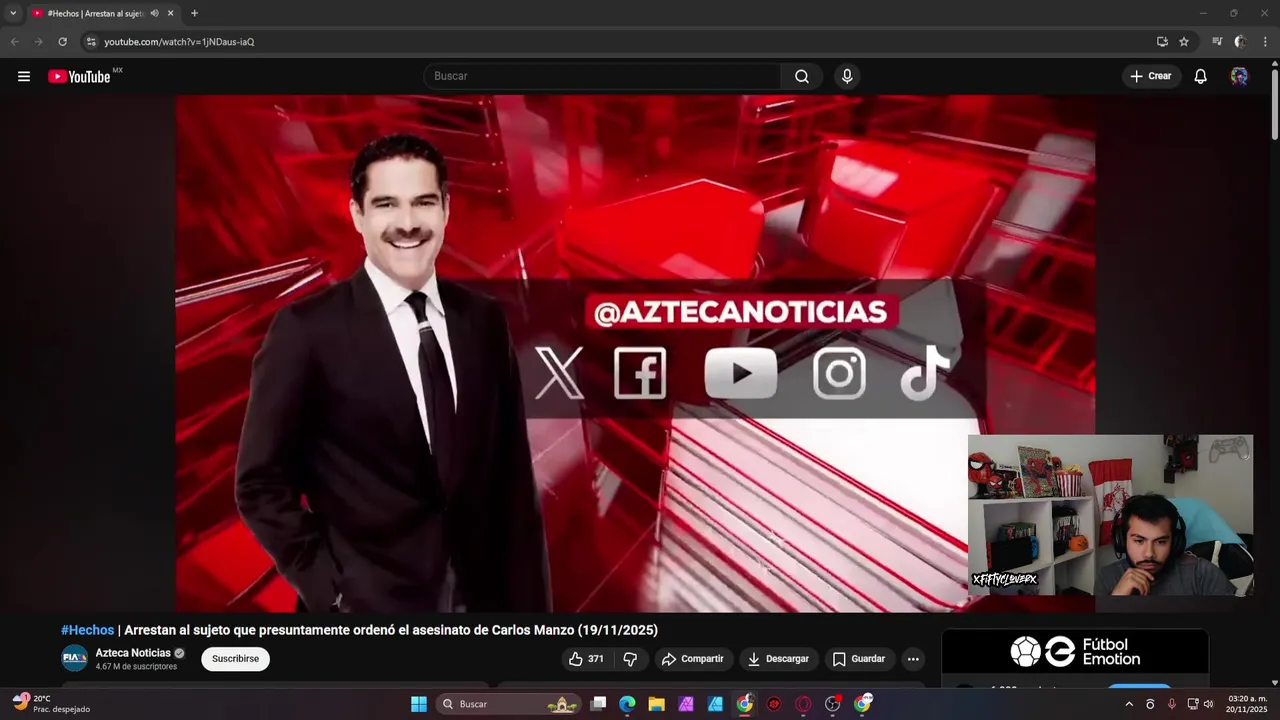Click the 4.67 M de suscriptores text
This screenshot has height=720, width=1280.
point(136,666)
